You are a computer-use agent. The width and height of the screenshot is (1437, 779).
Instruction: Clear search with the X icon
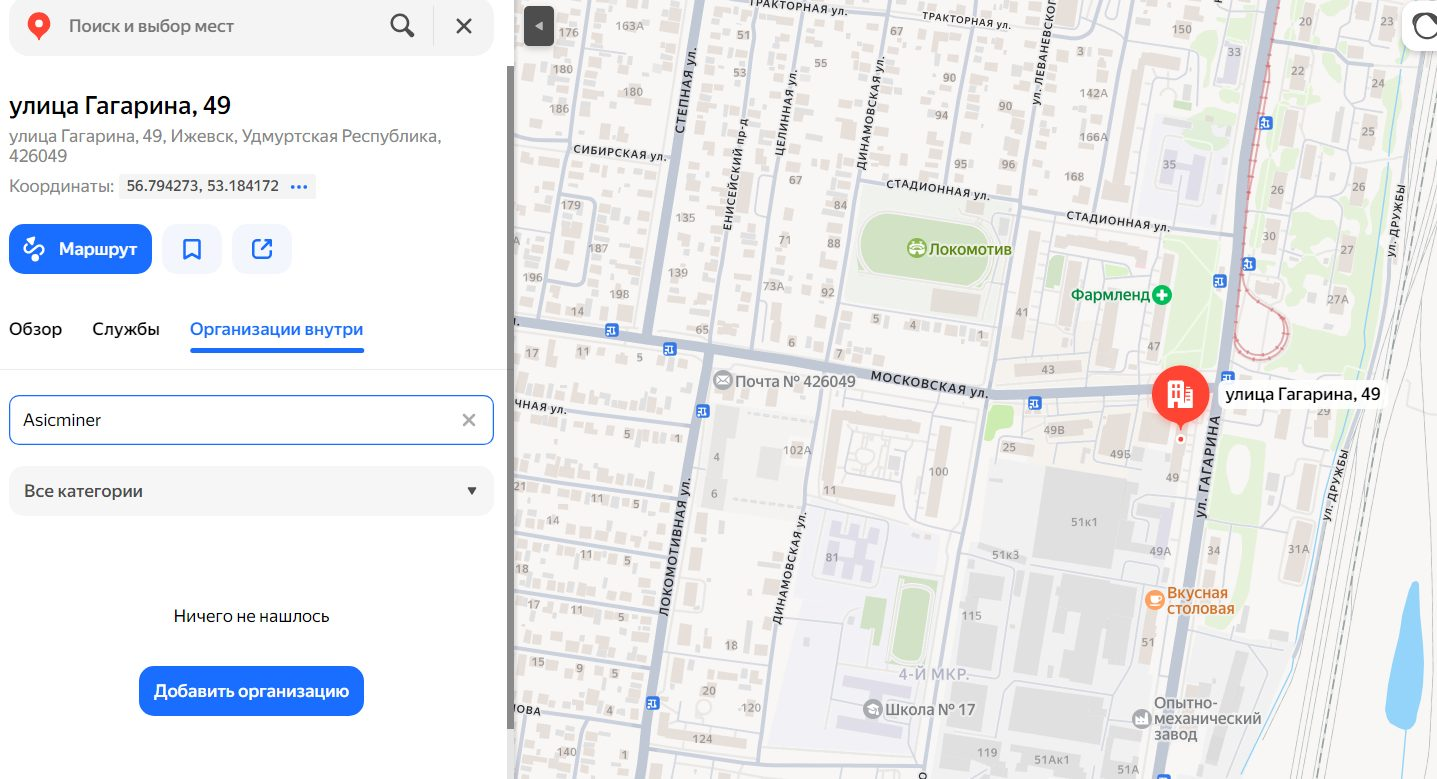[x=464, y=26]
